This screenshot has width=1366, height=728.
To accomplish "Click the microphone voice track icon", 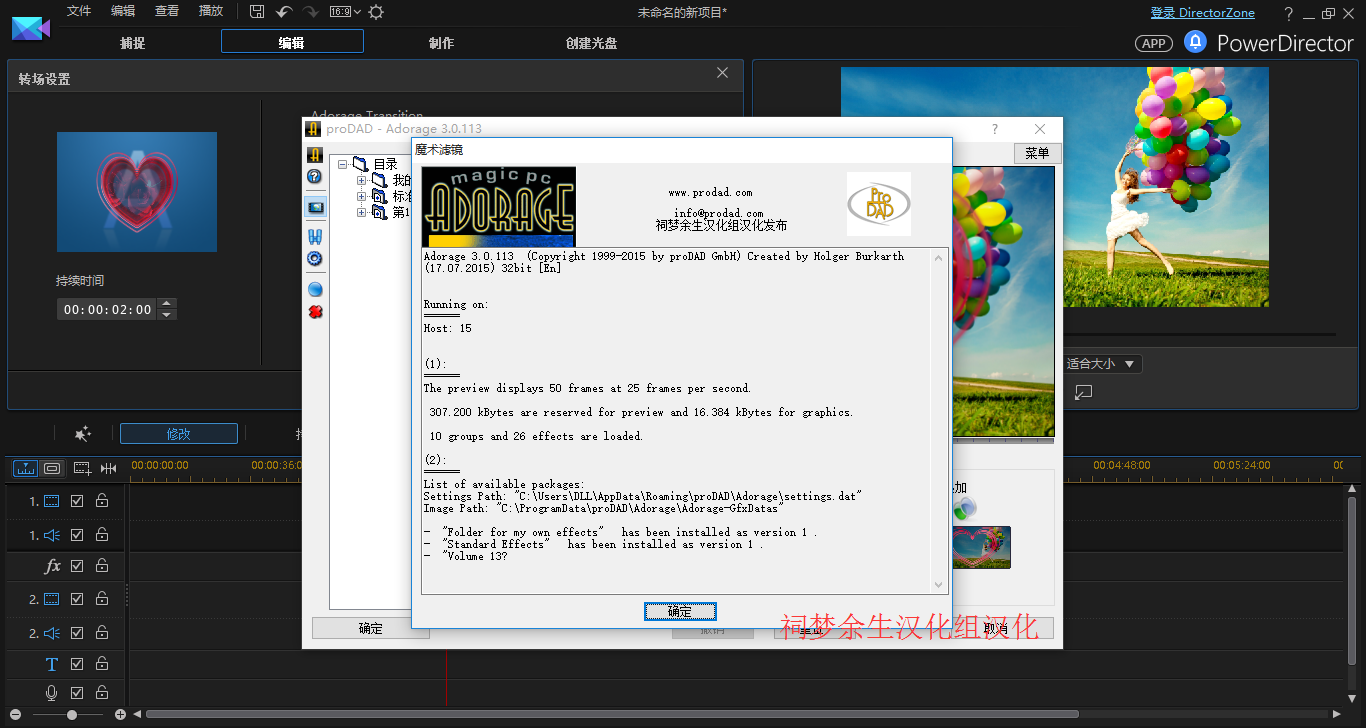I will (x=52, y=692).
